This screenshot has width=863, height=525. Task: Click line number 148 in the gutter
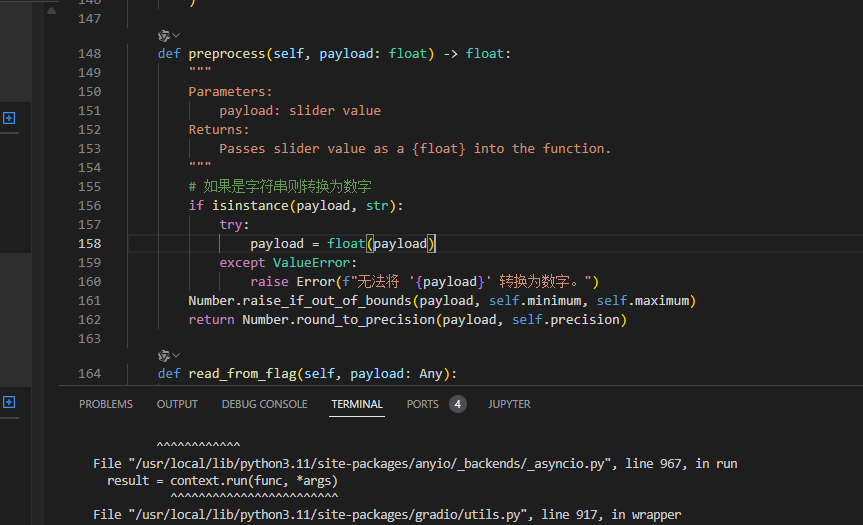coord(89,53)
